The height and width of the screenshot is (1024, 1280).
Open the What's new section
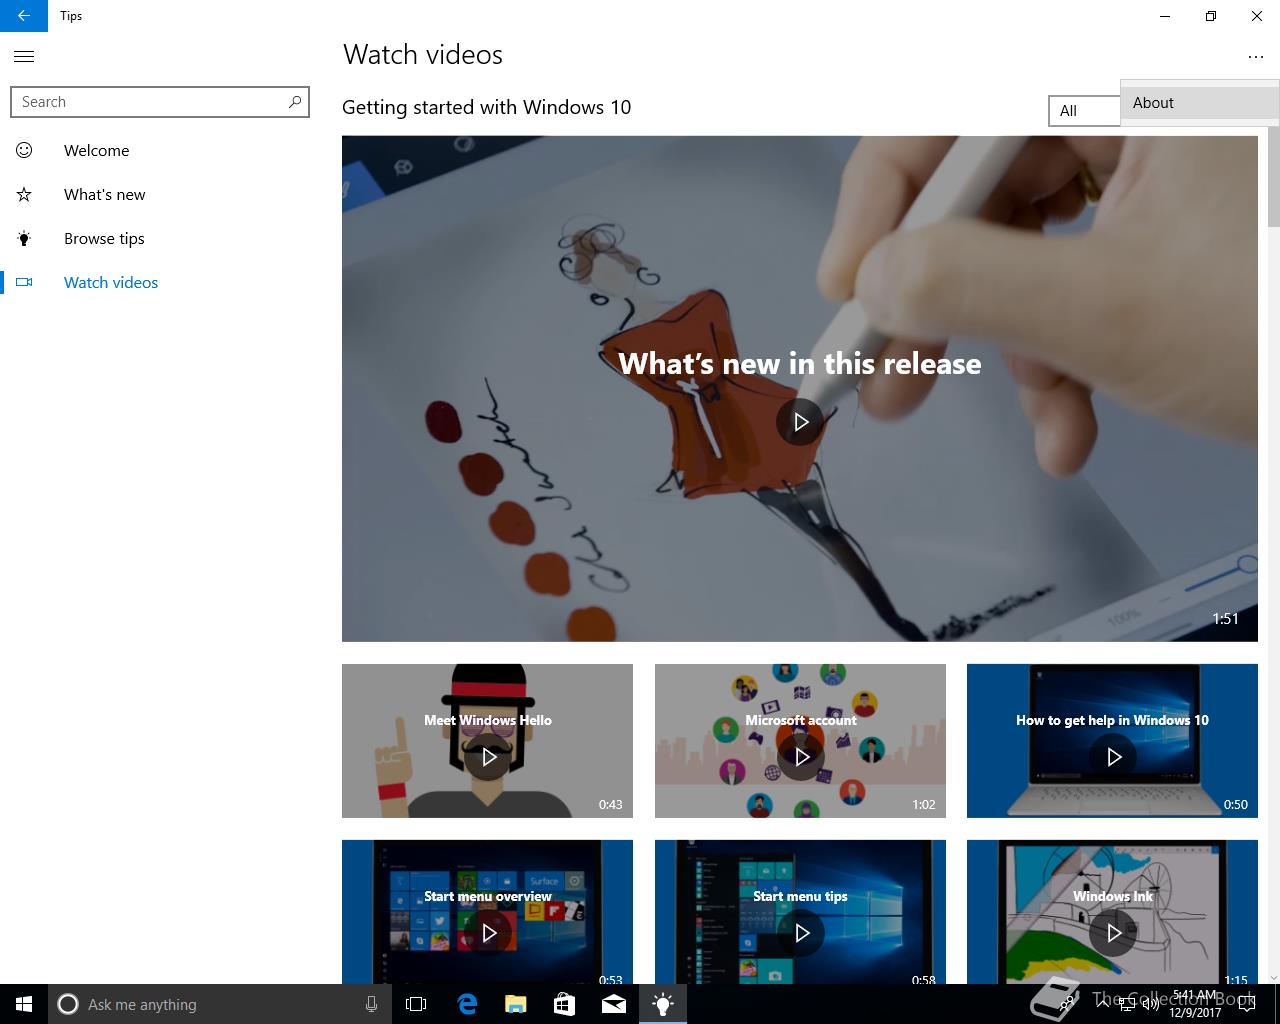(160, 195)
